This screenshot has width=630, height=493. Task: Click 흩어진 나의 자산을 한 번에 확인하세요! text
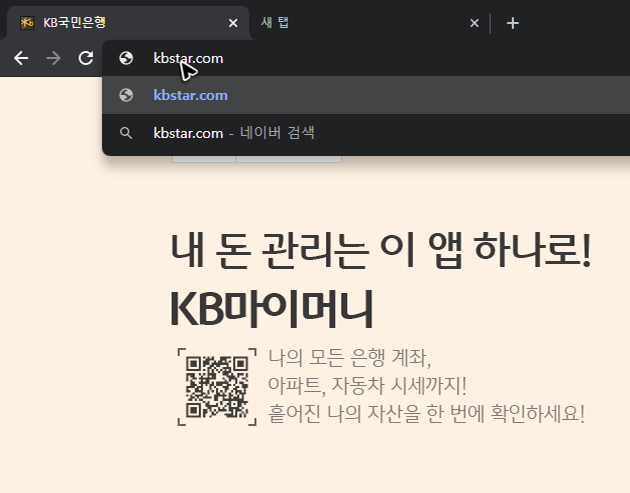[426, 414]
